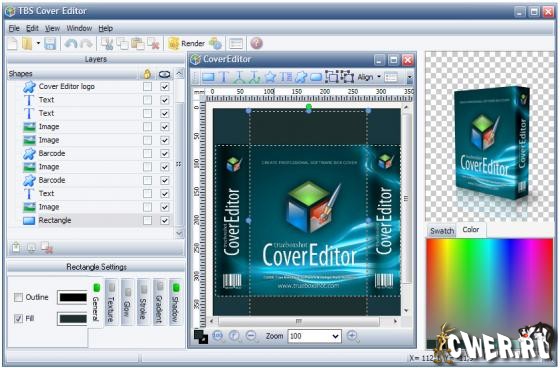Pick a color from the rainbow spectrum
Image resolution: width=560 pixels, height=368 pixels.
[489, 289]
